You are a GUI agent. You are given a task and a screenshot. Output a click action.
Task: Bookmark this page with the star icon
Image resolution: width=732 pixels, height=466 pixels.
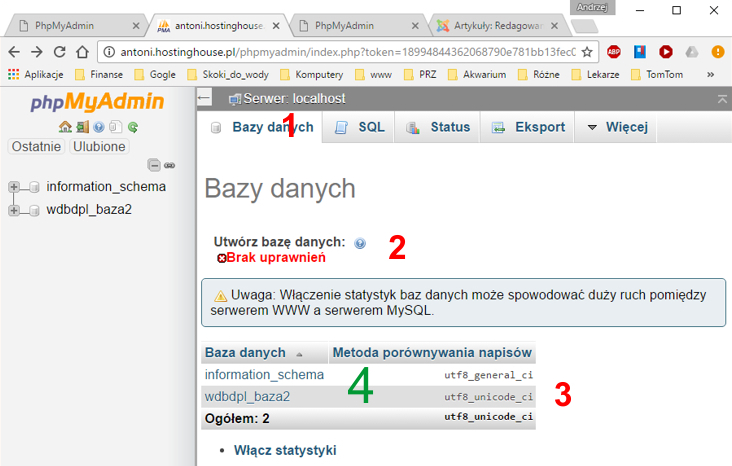tap(587, 52)
